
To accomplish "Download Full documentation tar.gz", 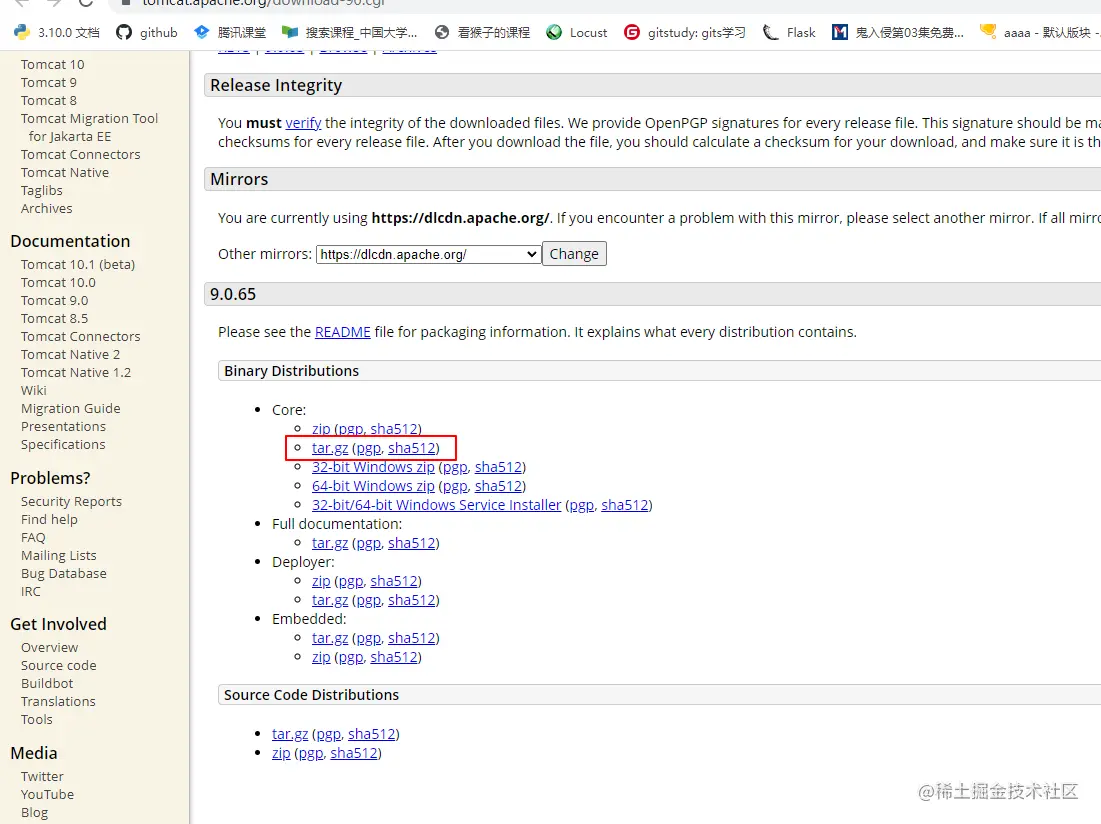I will [x=330, y=543].
